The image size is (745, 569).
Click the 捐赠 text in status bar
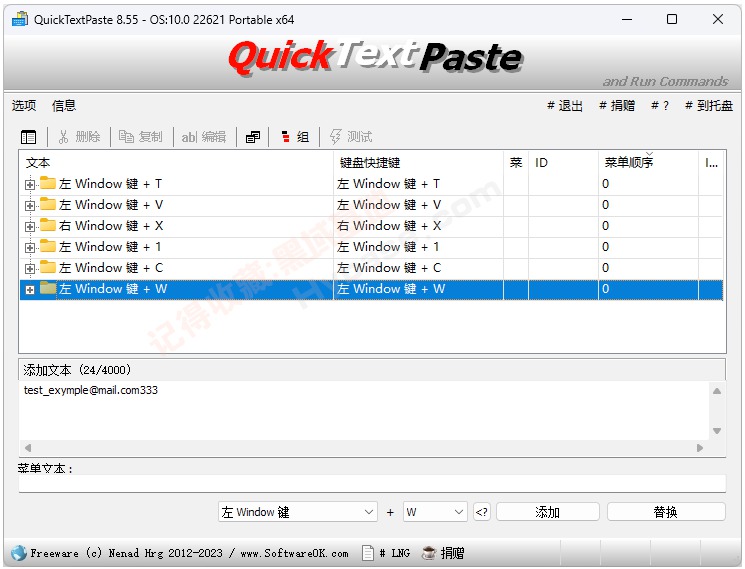(452, 553)
